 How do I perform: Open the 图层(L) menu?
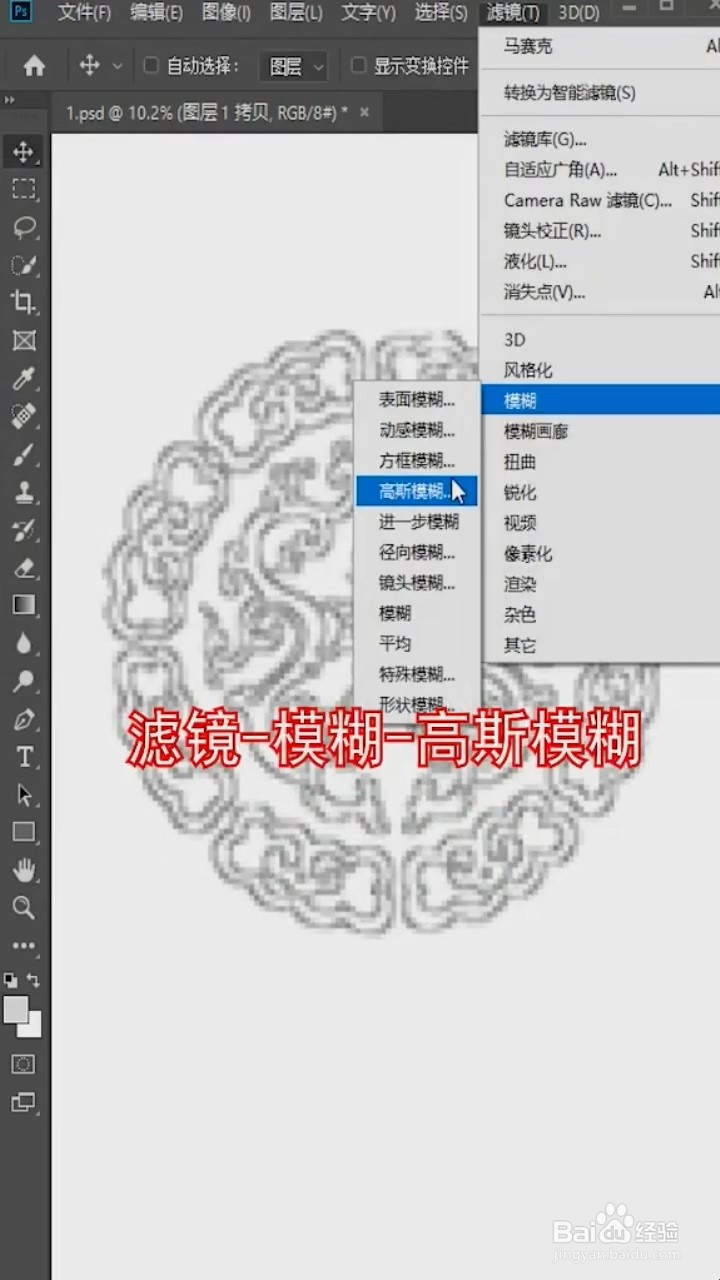[x=296, y=13]
